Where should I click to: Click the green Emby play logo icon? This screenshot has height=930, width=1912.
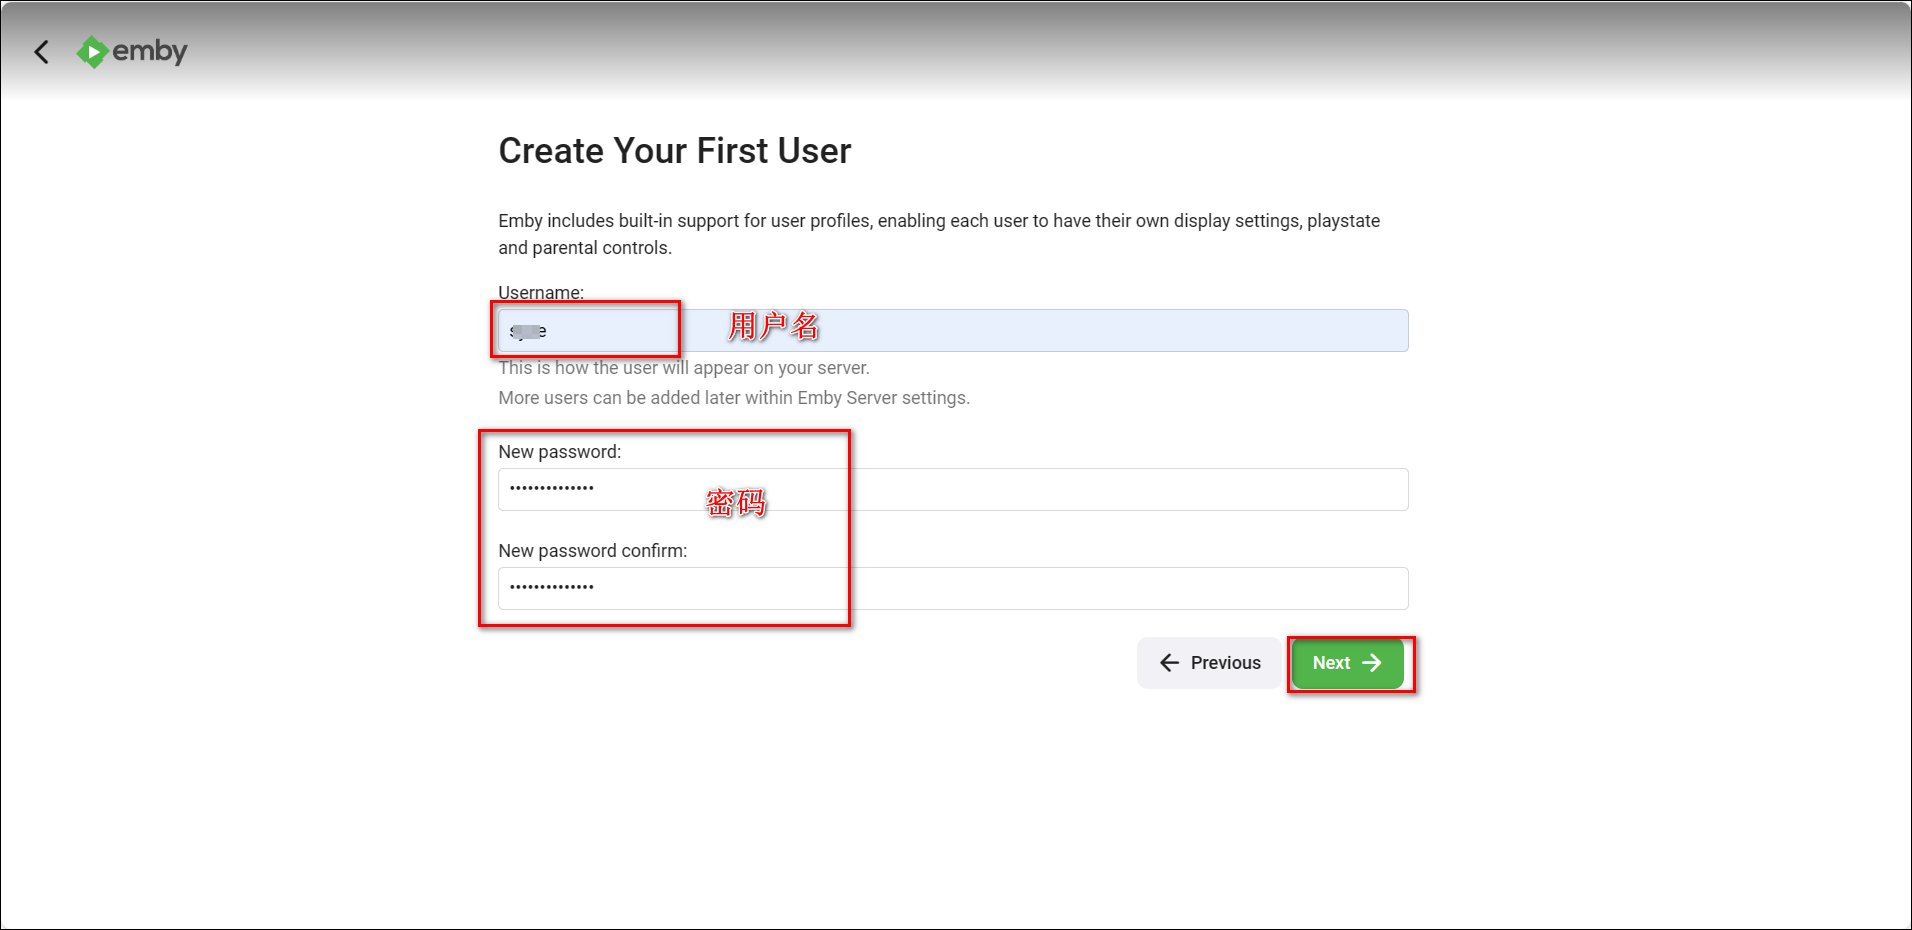click(92, 52)
